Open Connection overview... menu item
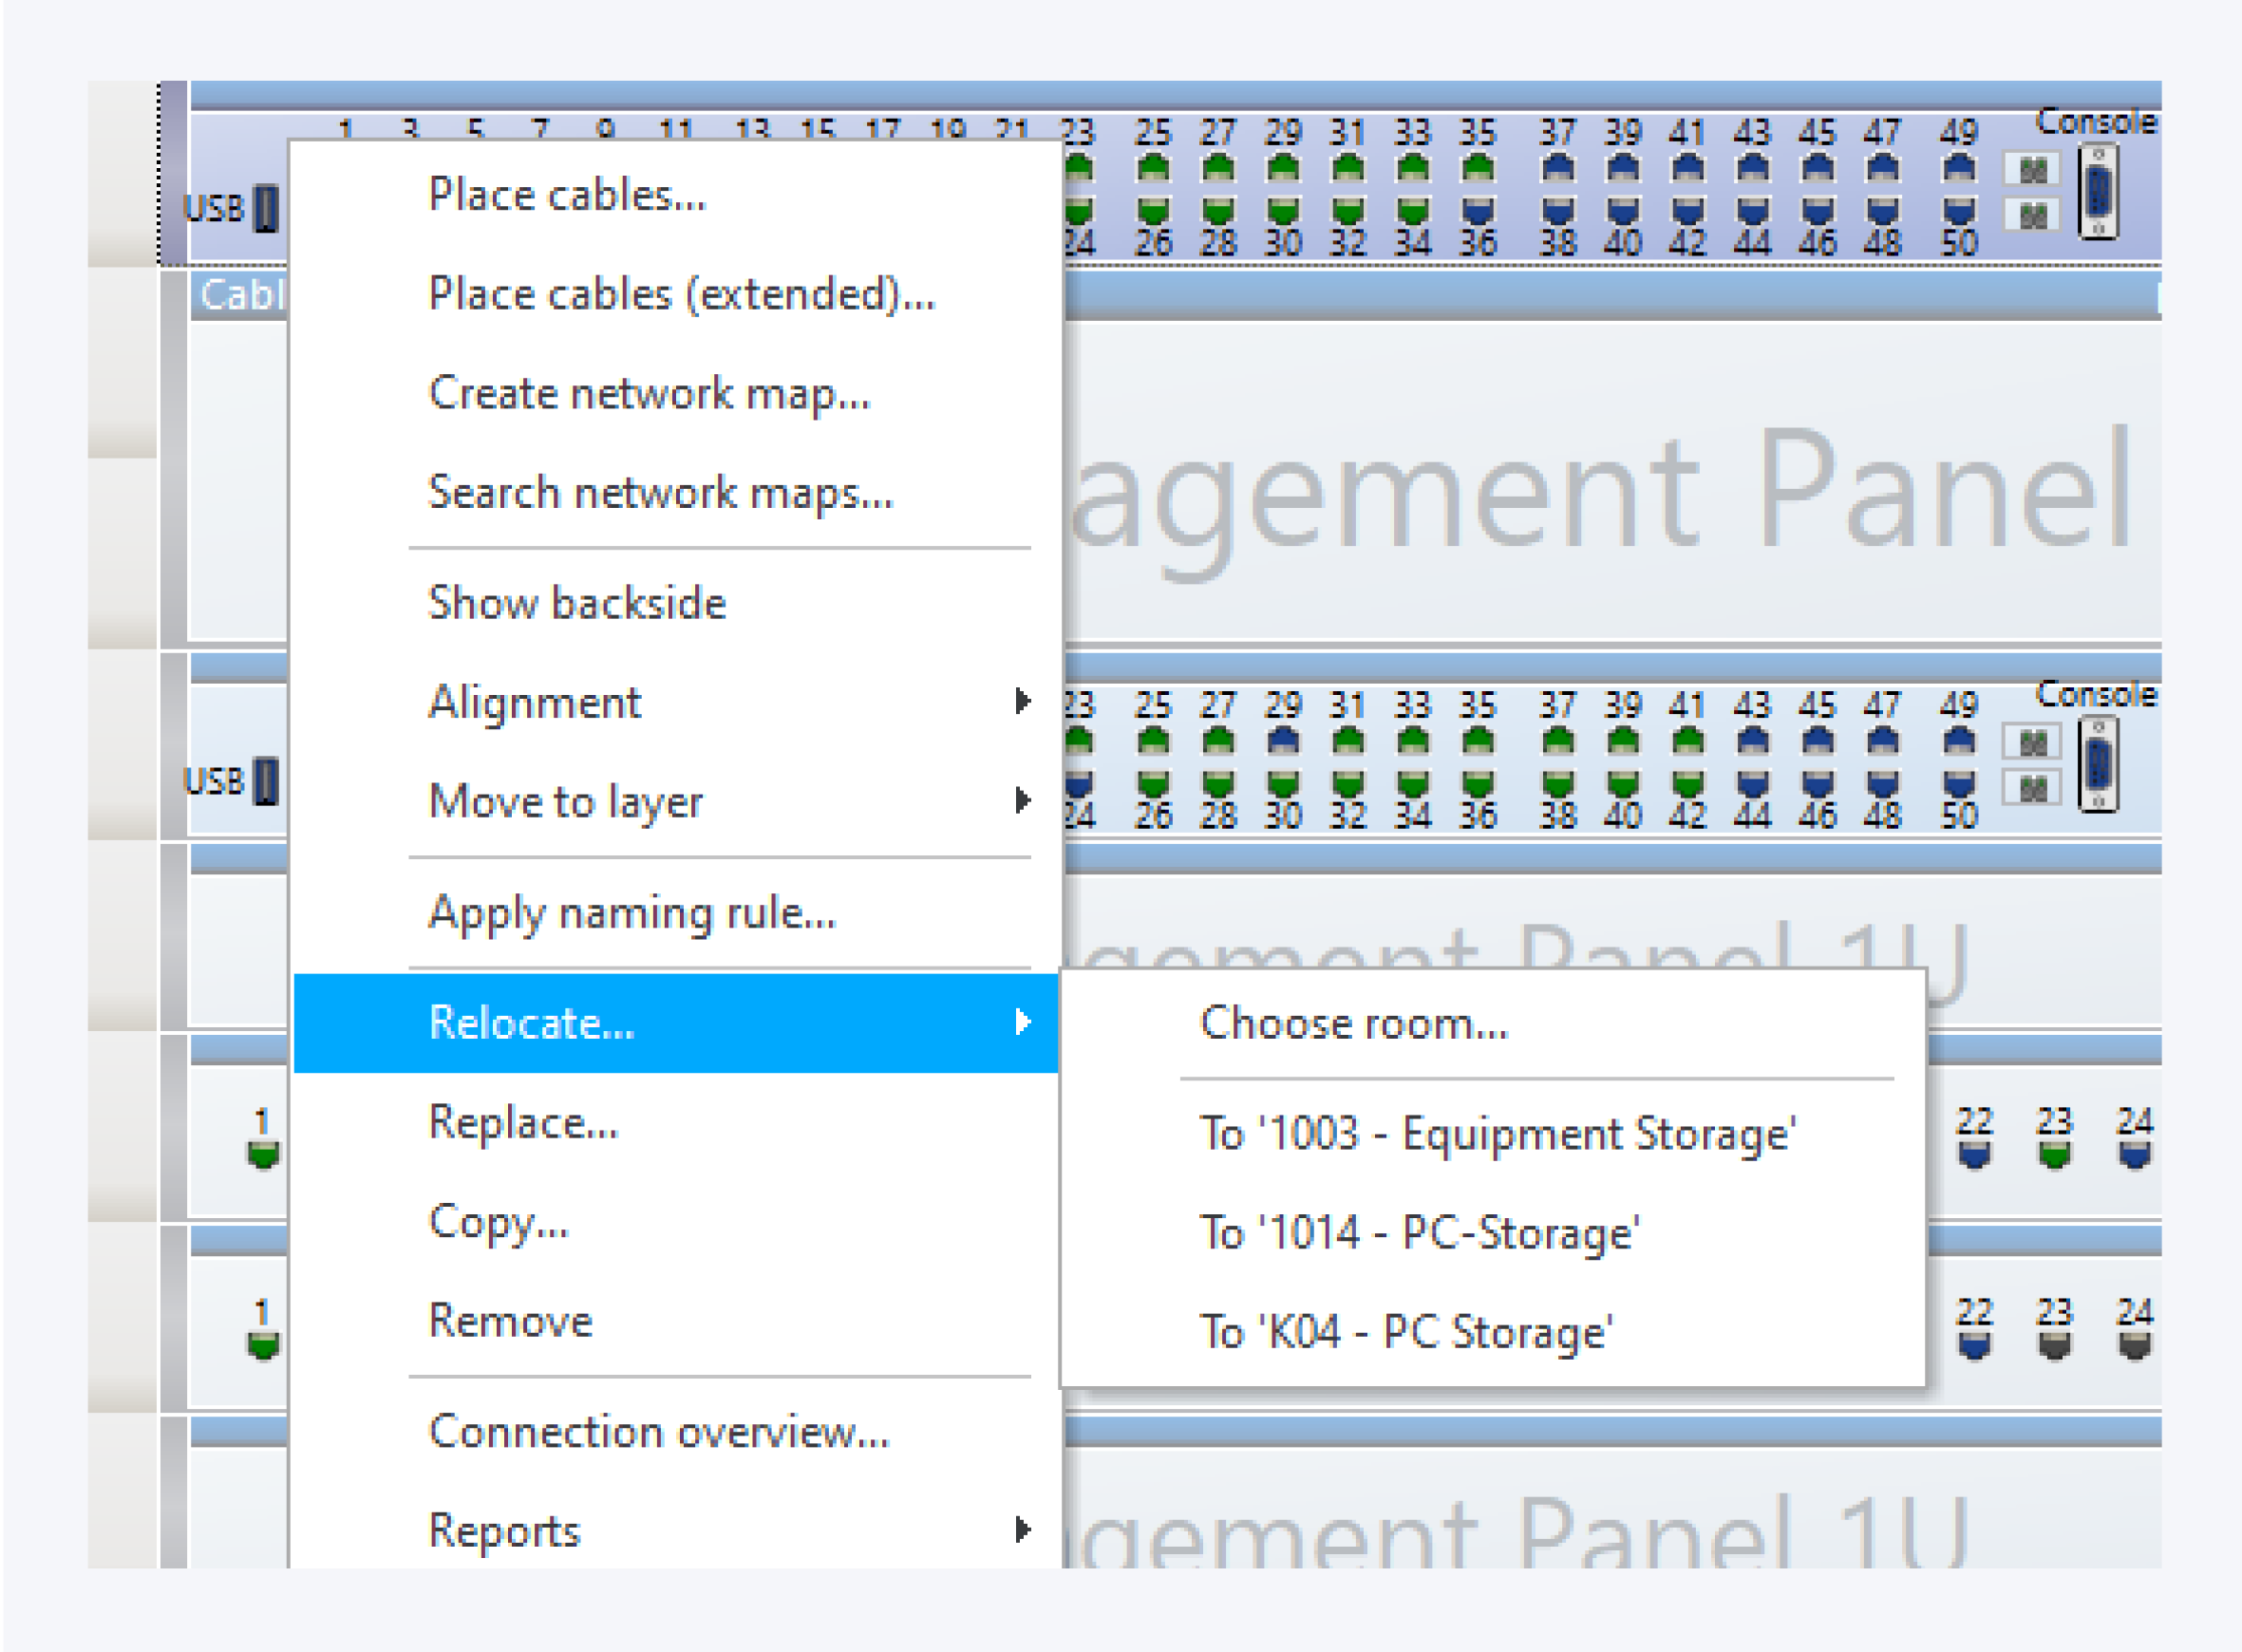 click(x=658, y=1431)
